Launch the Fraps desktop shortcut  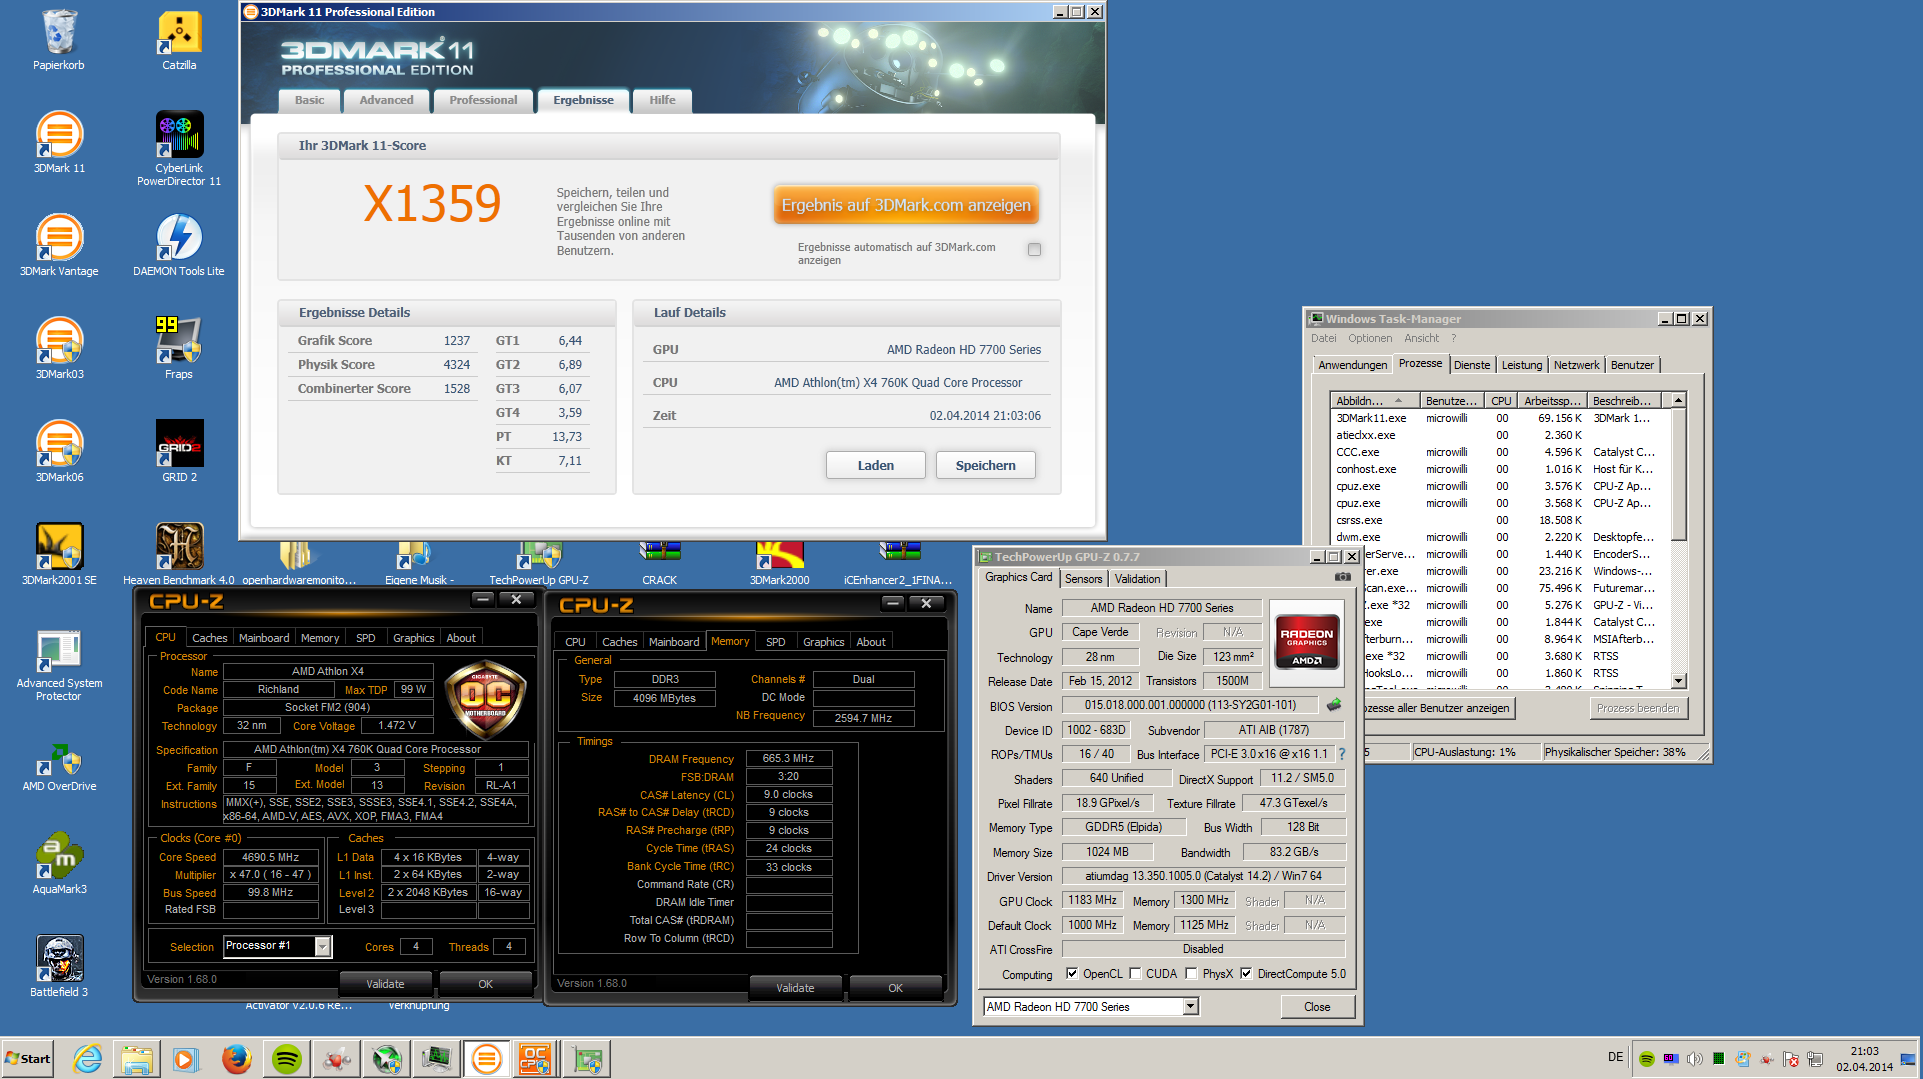point(179,349)
